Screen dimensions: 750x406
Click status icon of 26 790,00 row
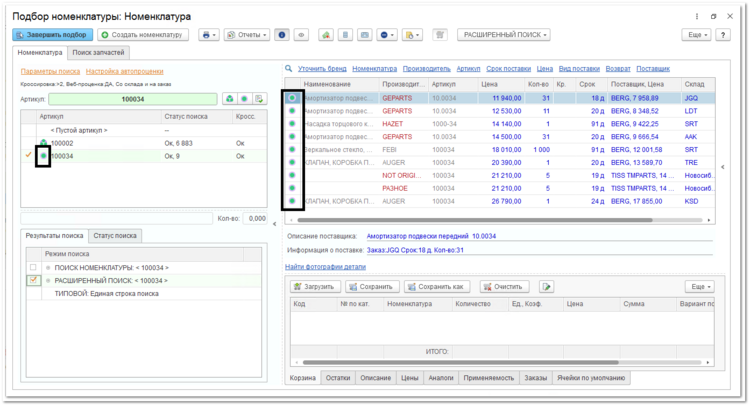pos(292,201)
